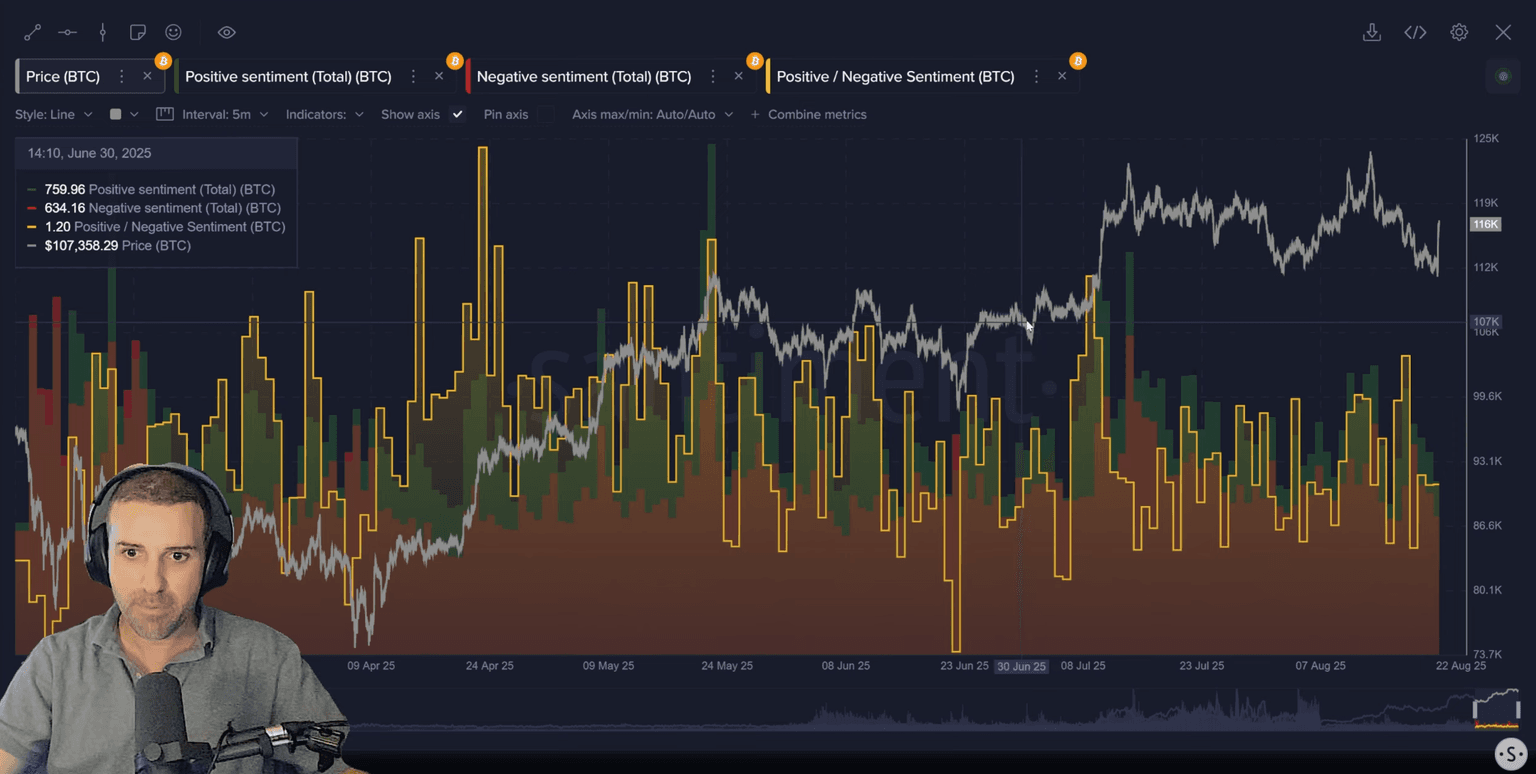Remove the Negative sentiment (Total) metric
This screenshot has width=1536, height=774.
tap(738, 77)
